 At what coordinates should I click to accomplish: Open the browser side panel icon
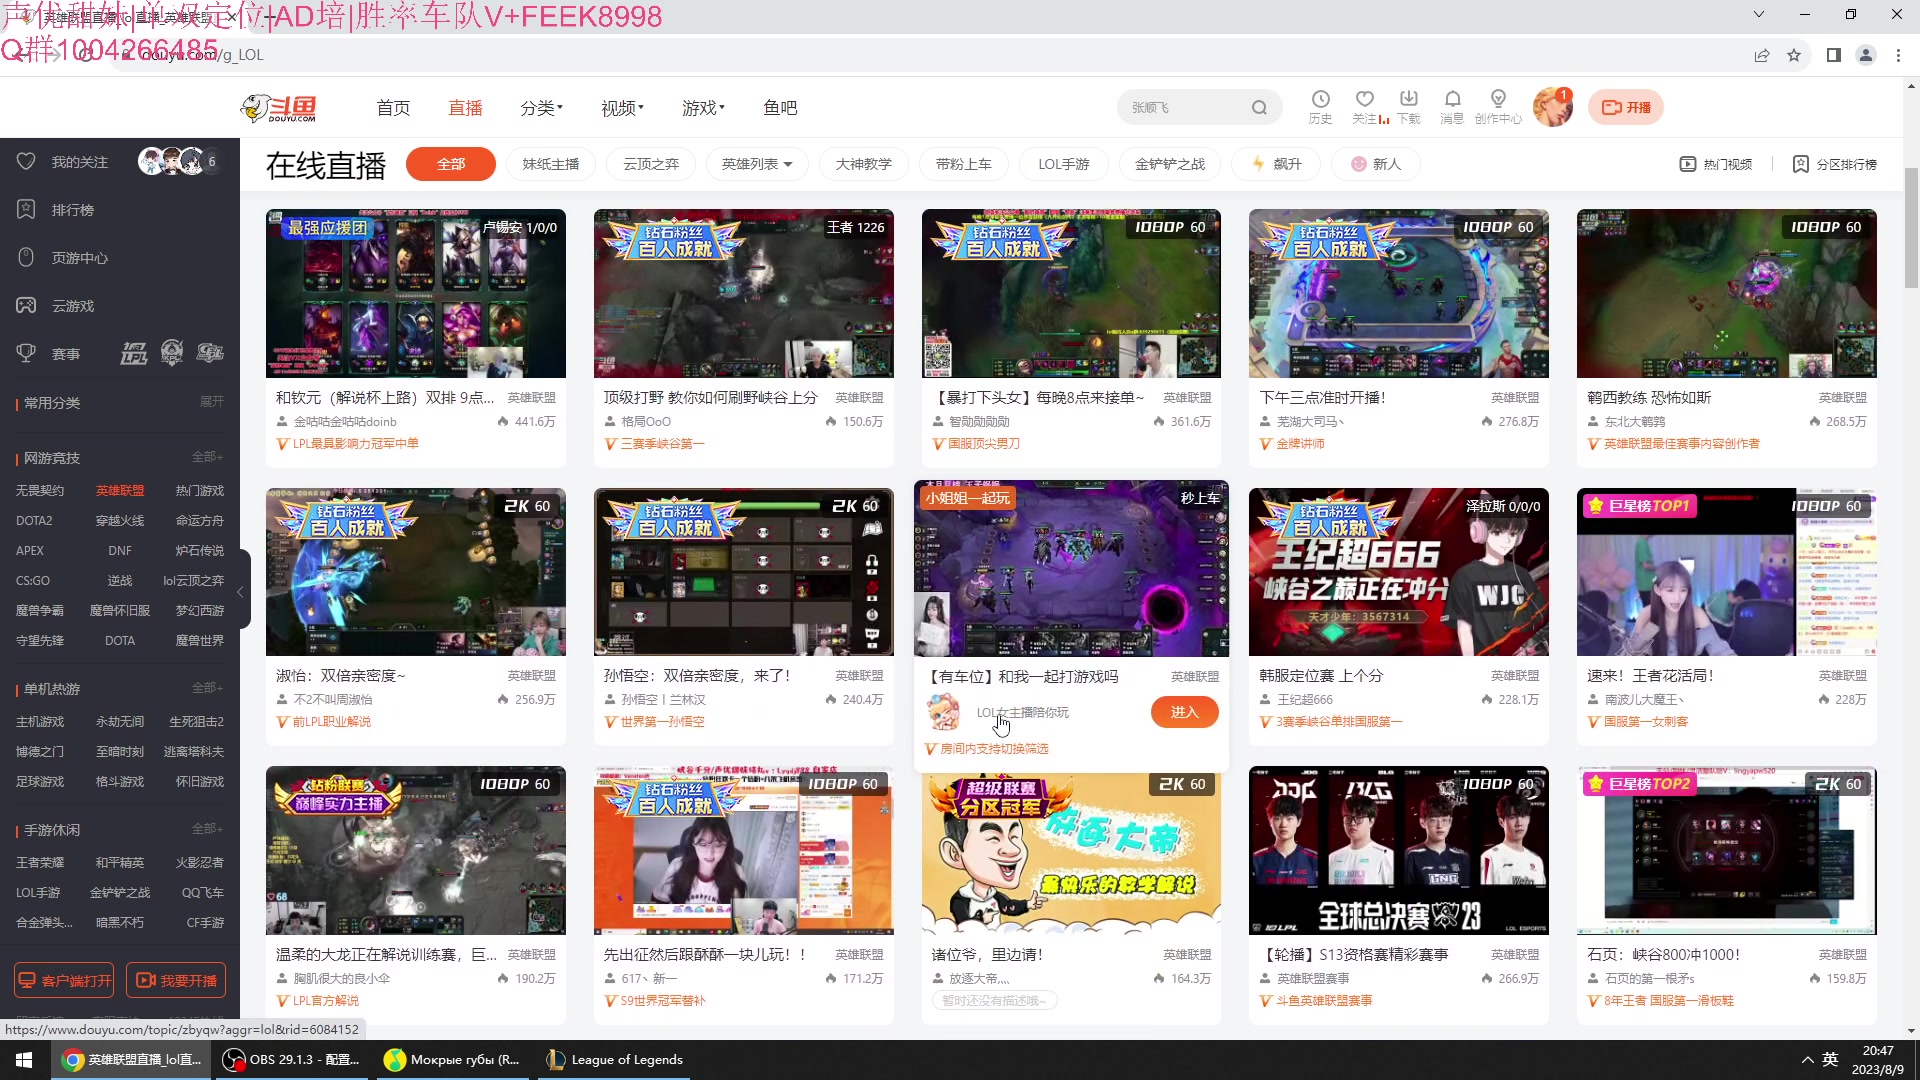pyautogui.click(x=1833, y=55)
